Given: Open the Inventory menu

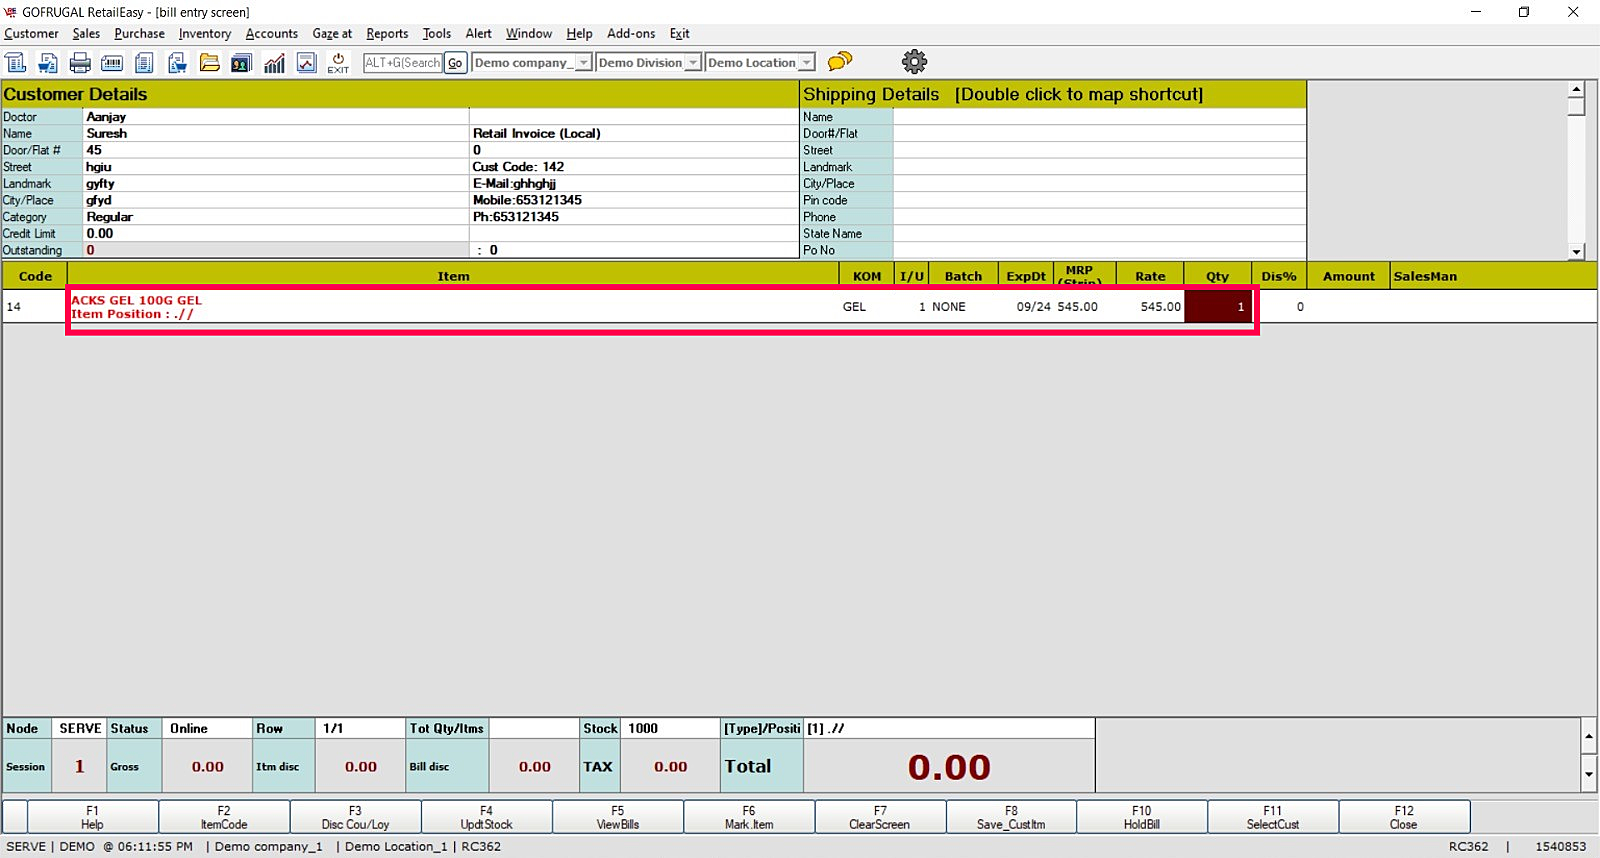Looking at the screenshot, I should click(205, 34).
